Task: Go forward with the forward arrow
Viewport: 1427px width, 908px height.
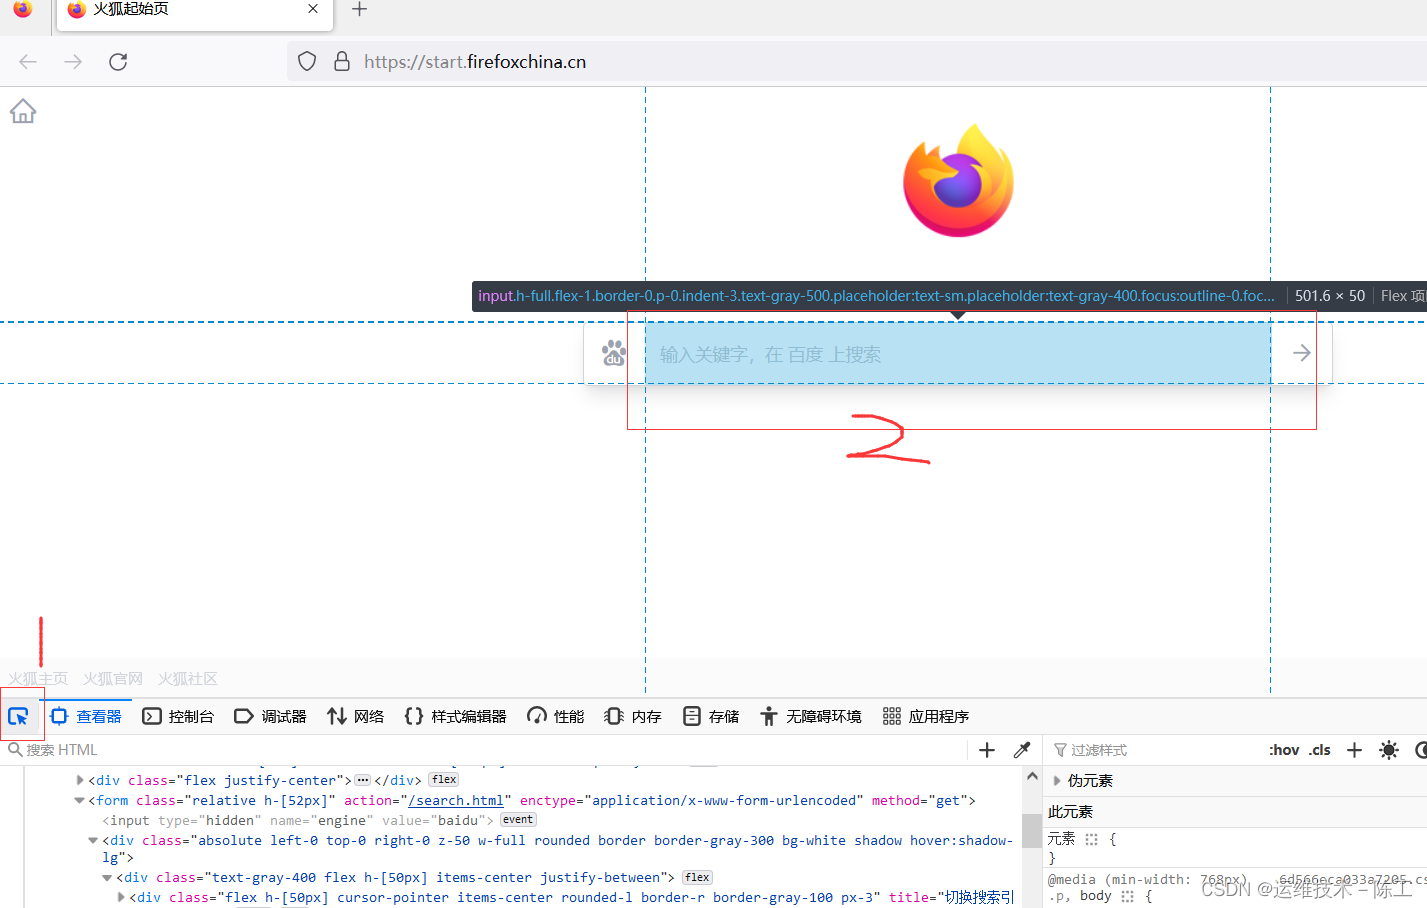Action: [x=73, y=62]
